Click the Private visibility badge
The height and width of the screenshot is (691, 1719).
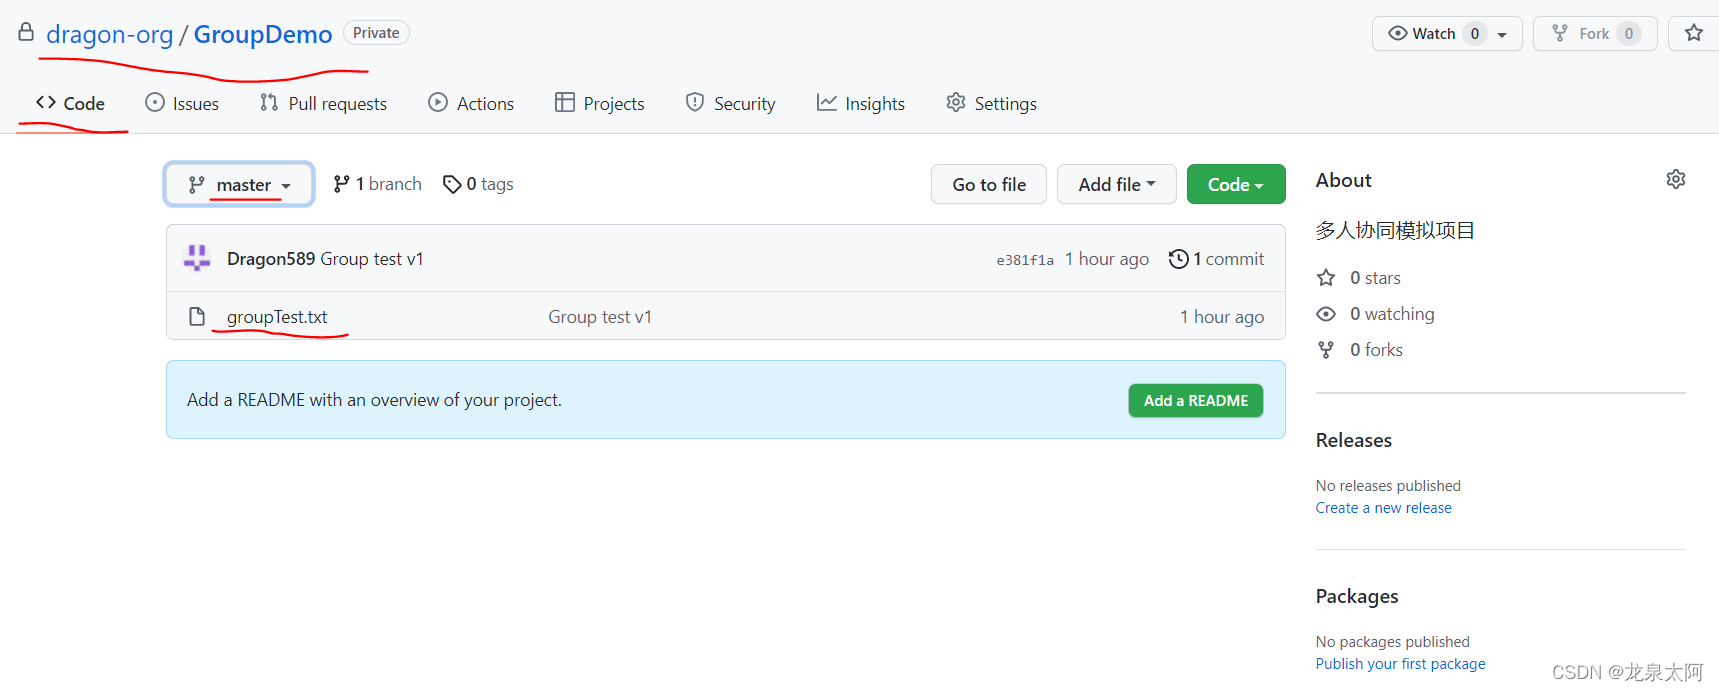376,33
